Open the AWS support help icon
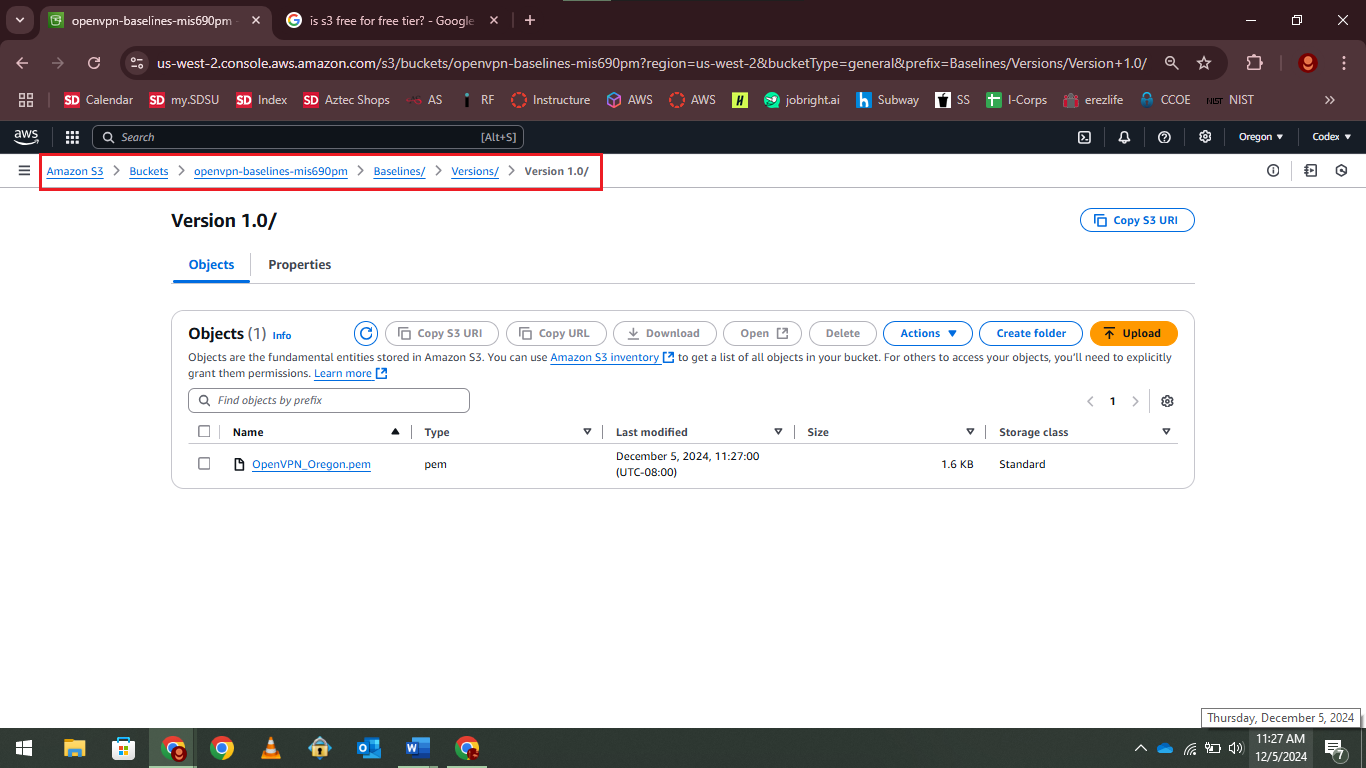 click(1164, 137)
